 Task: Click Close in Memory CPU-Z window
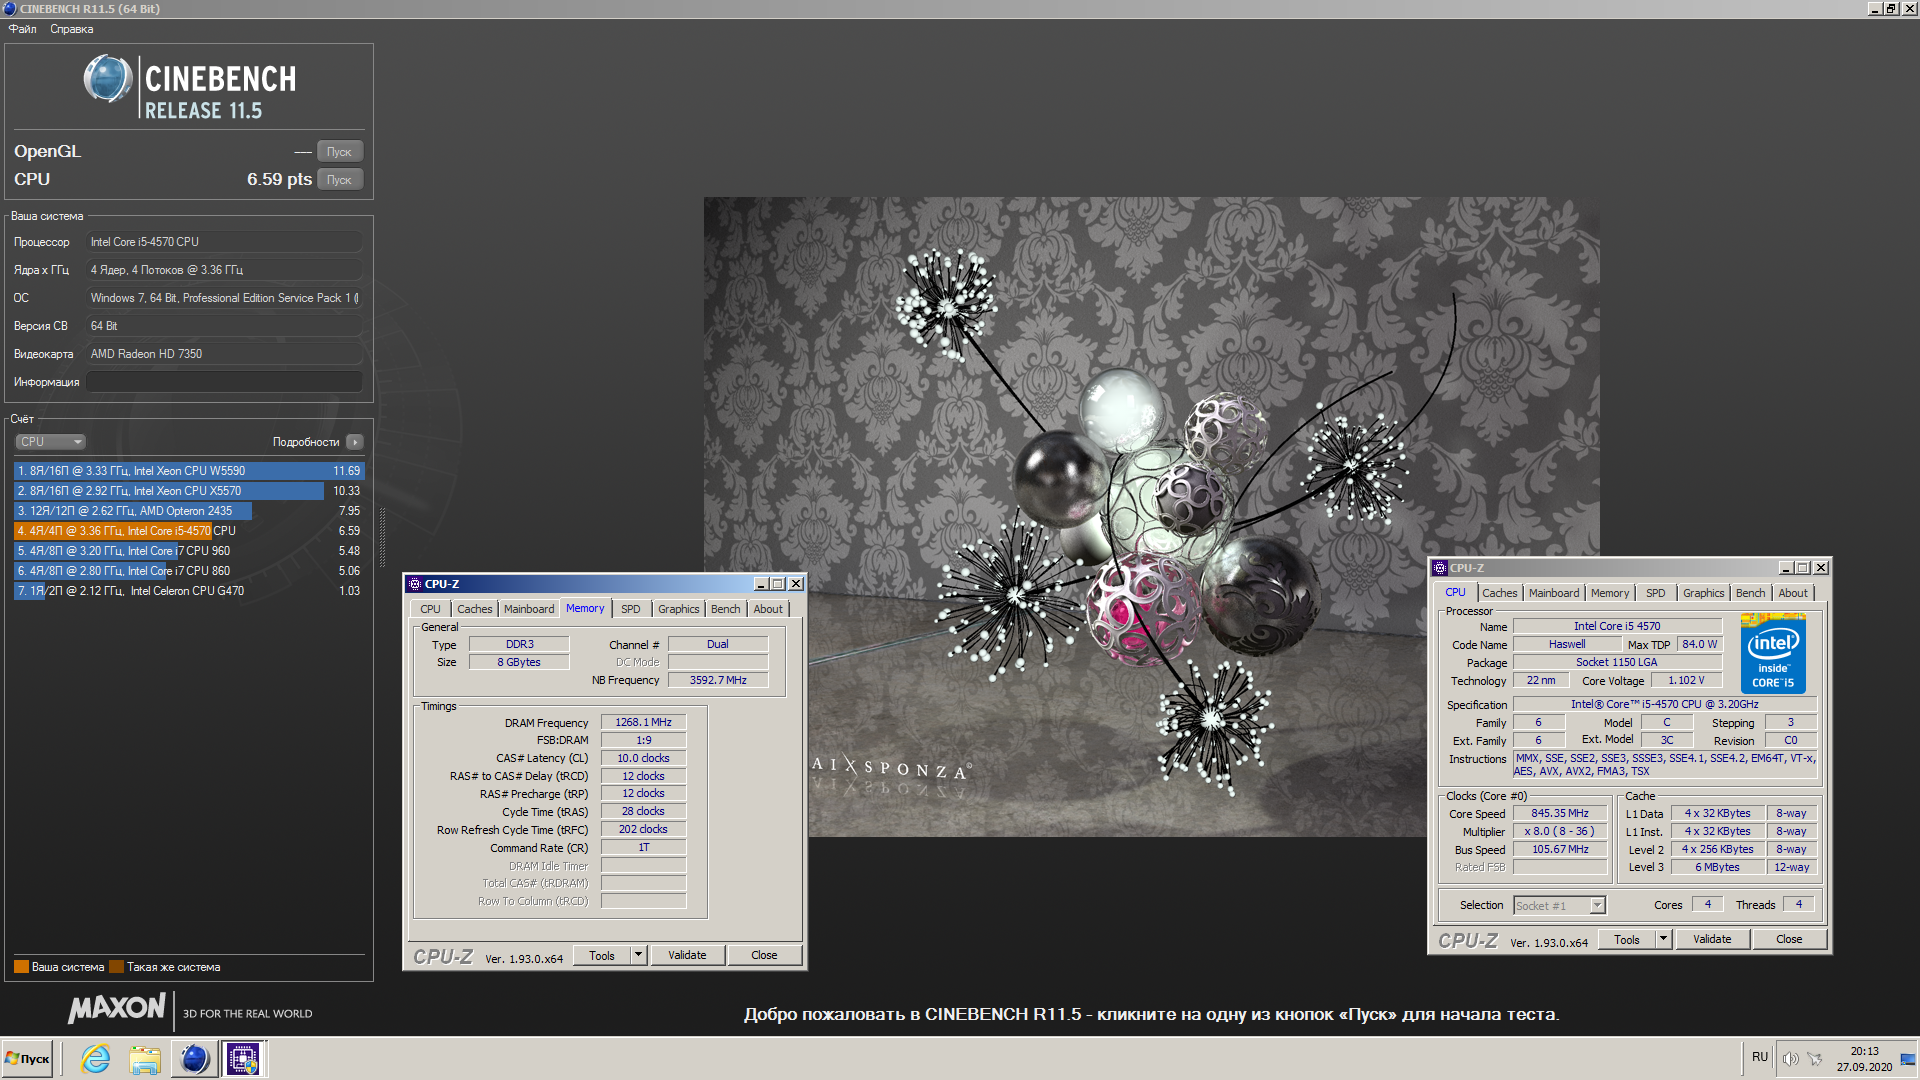pyautogui.click(x=764, y=955)
